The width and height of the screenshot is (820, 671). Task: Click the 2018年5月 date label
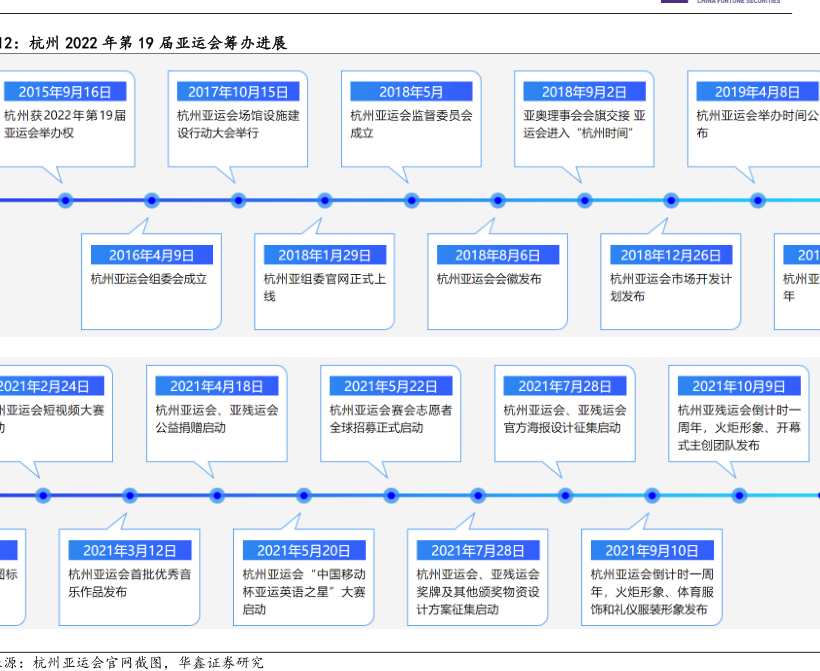tap(411, 92)
